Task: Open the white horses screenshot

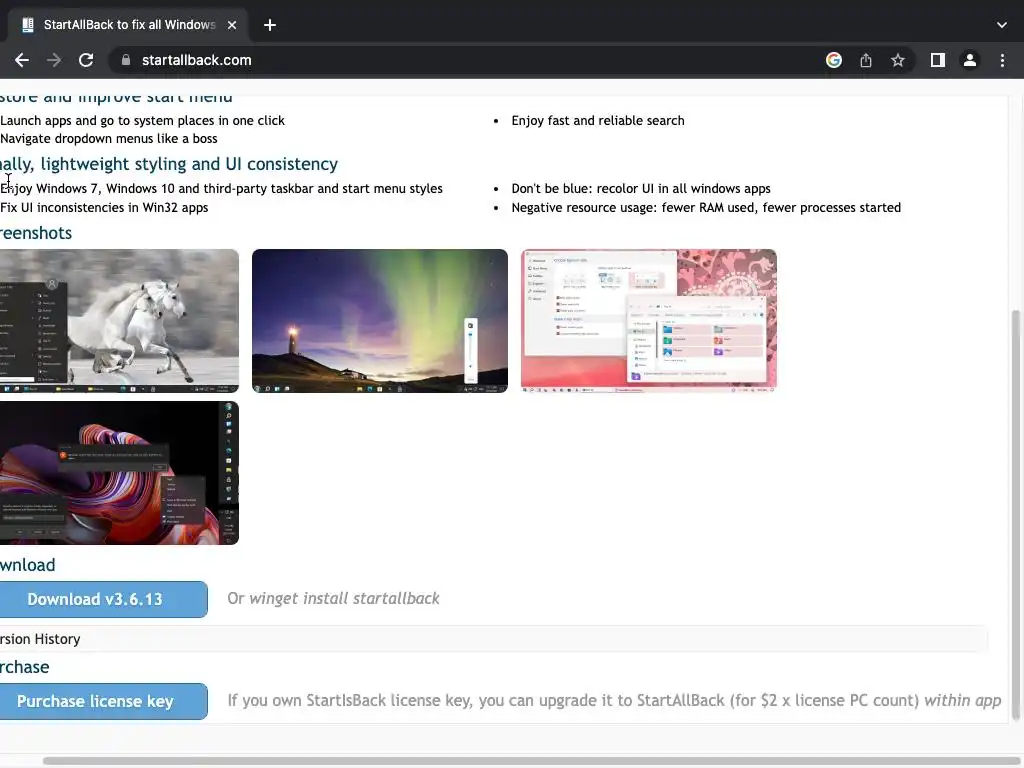Action: click(x=119, y=321)
